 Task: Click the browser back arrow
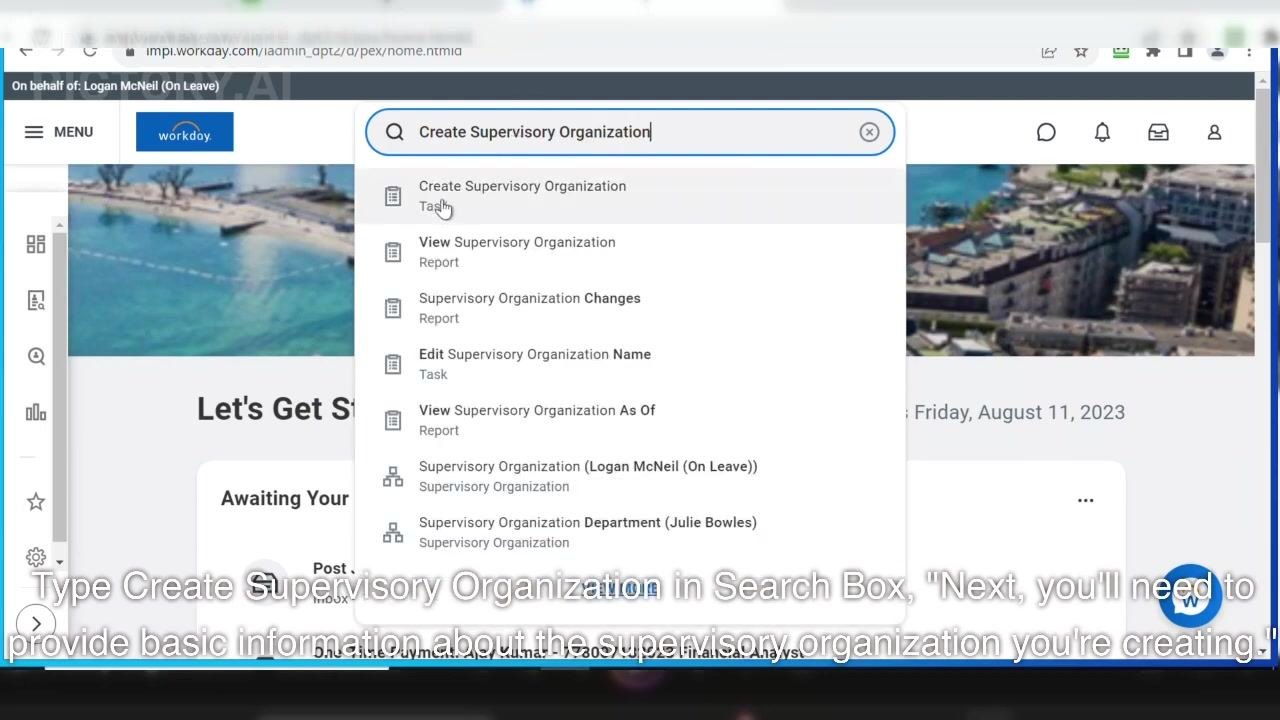pyautogui.click(x=26, y=51)
